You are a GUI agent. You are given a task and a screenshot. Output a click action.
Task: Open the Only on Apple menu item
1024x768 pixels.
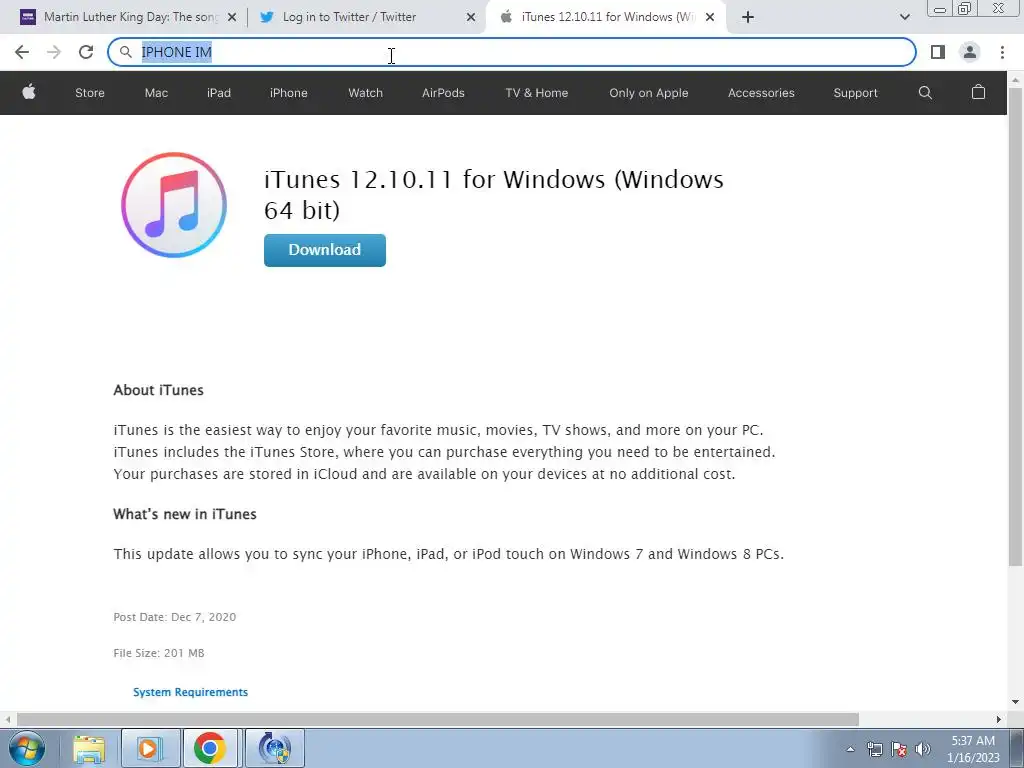pos(648,93)
